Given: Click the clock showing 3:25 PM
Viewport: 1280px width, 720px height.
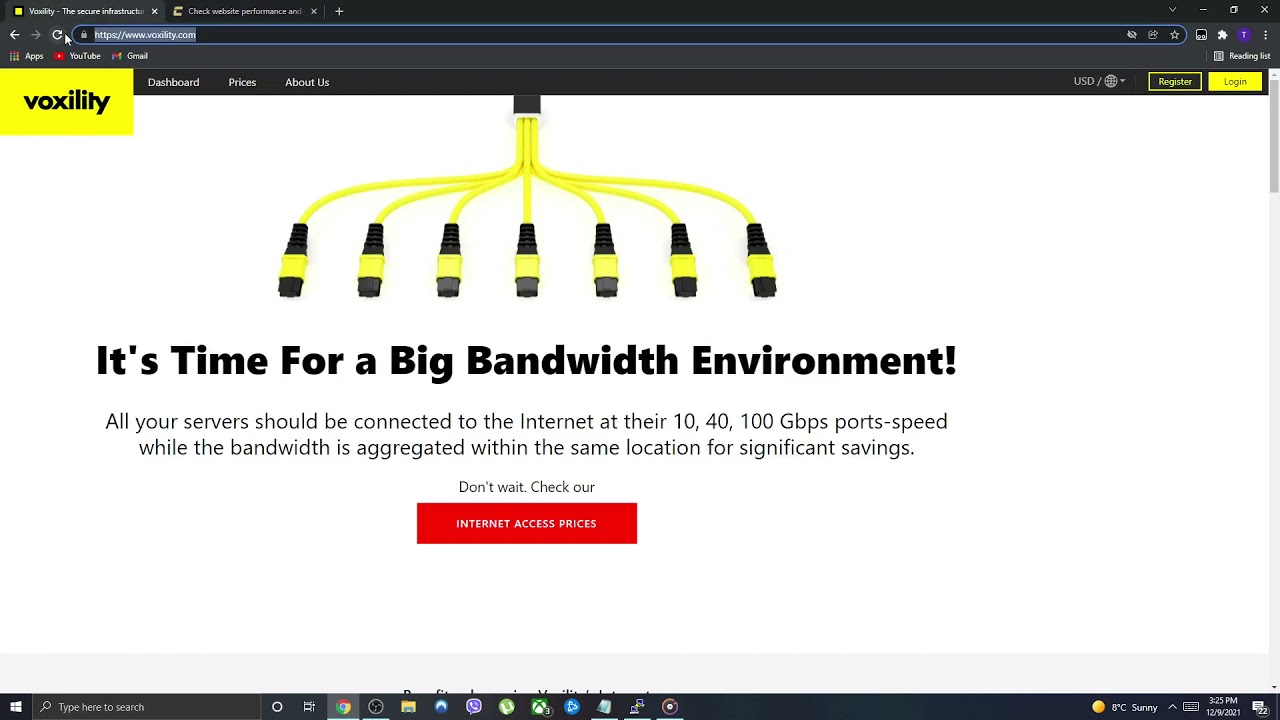Looking at the screenshot, I should [1223, 707].
